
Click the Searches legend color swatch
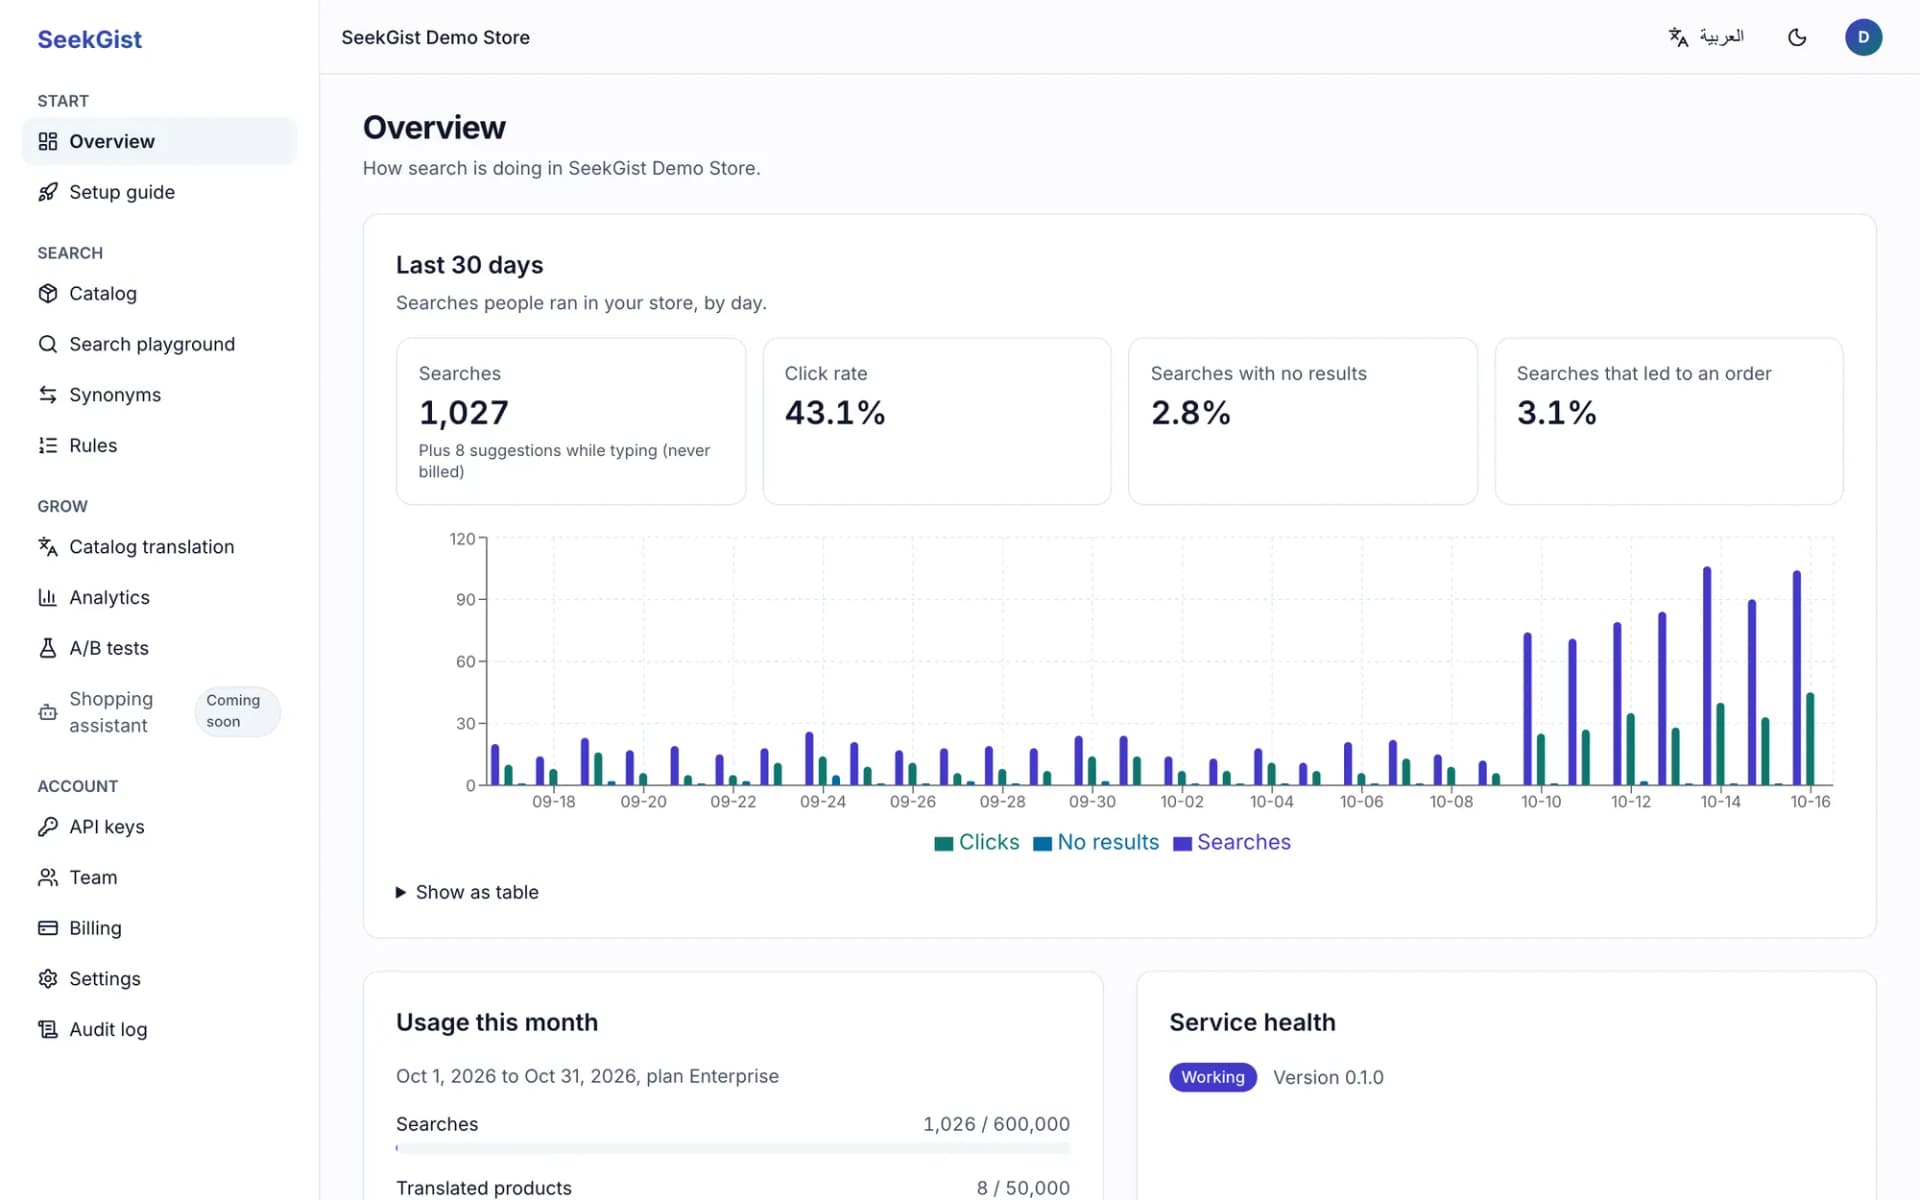tap(1182, 843)
